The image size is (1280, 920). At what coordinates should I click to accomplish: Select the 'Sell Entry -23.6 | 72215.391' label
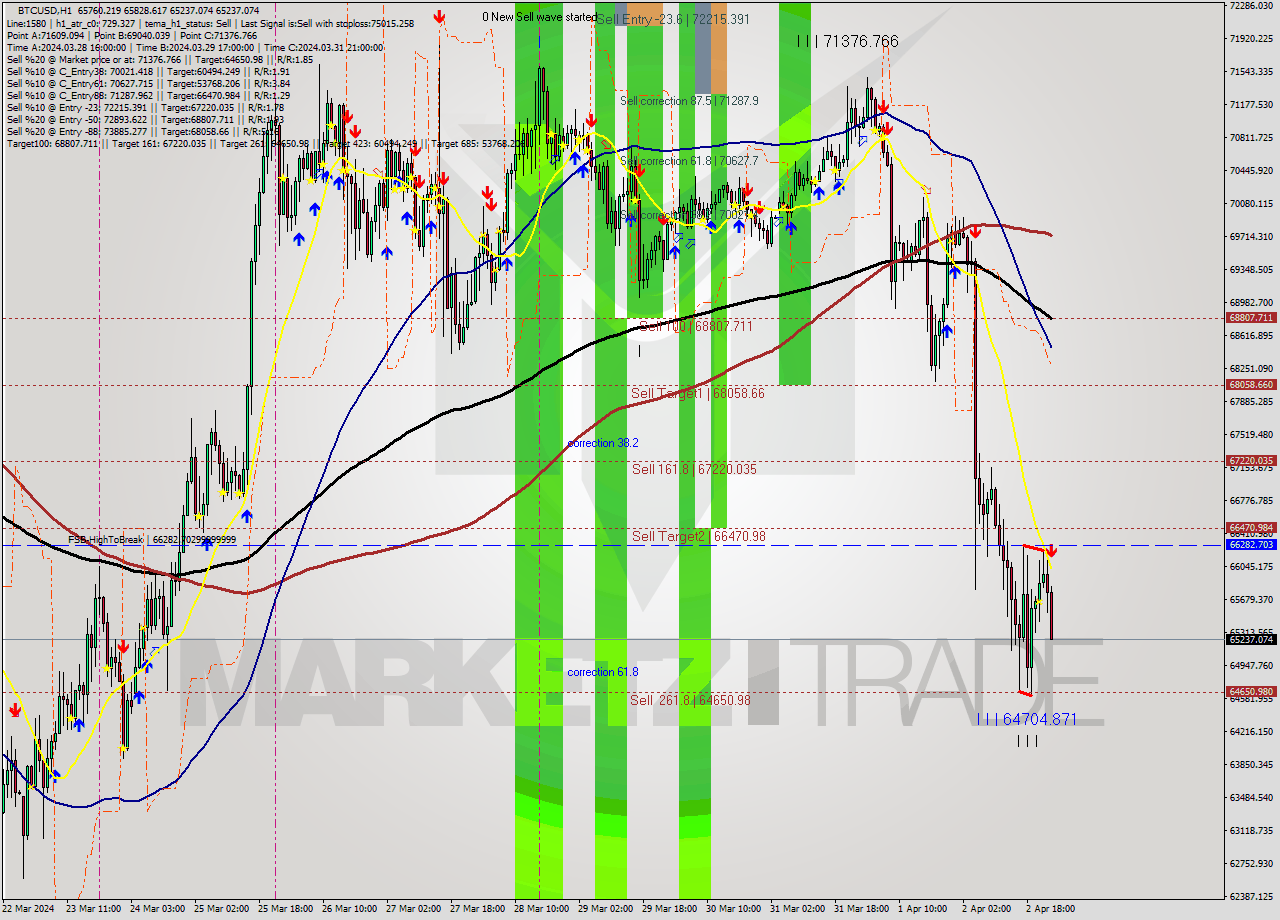pyautogui.click(x=672, y=19)
